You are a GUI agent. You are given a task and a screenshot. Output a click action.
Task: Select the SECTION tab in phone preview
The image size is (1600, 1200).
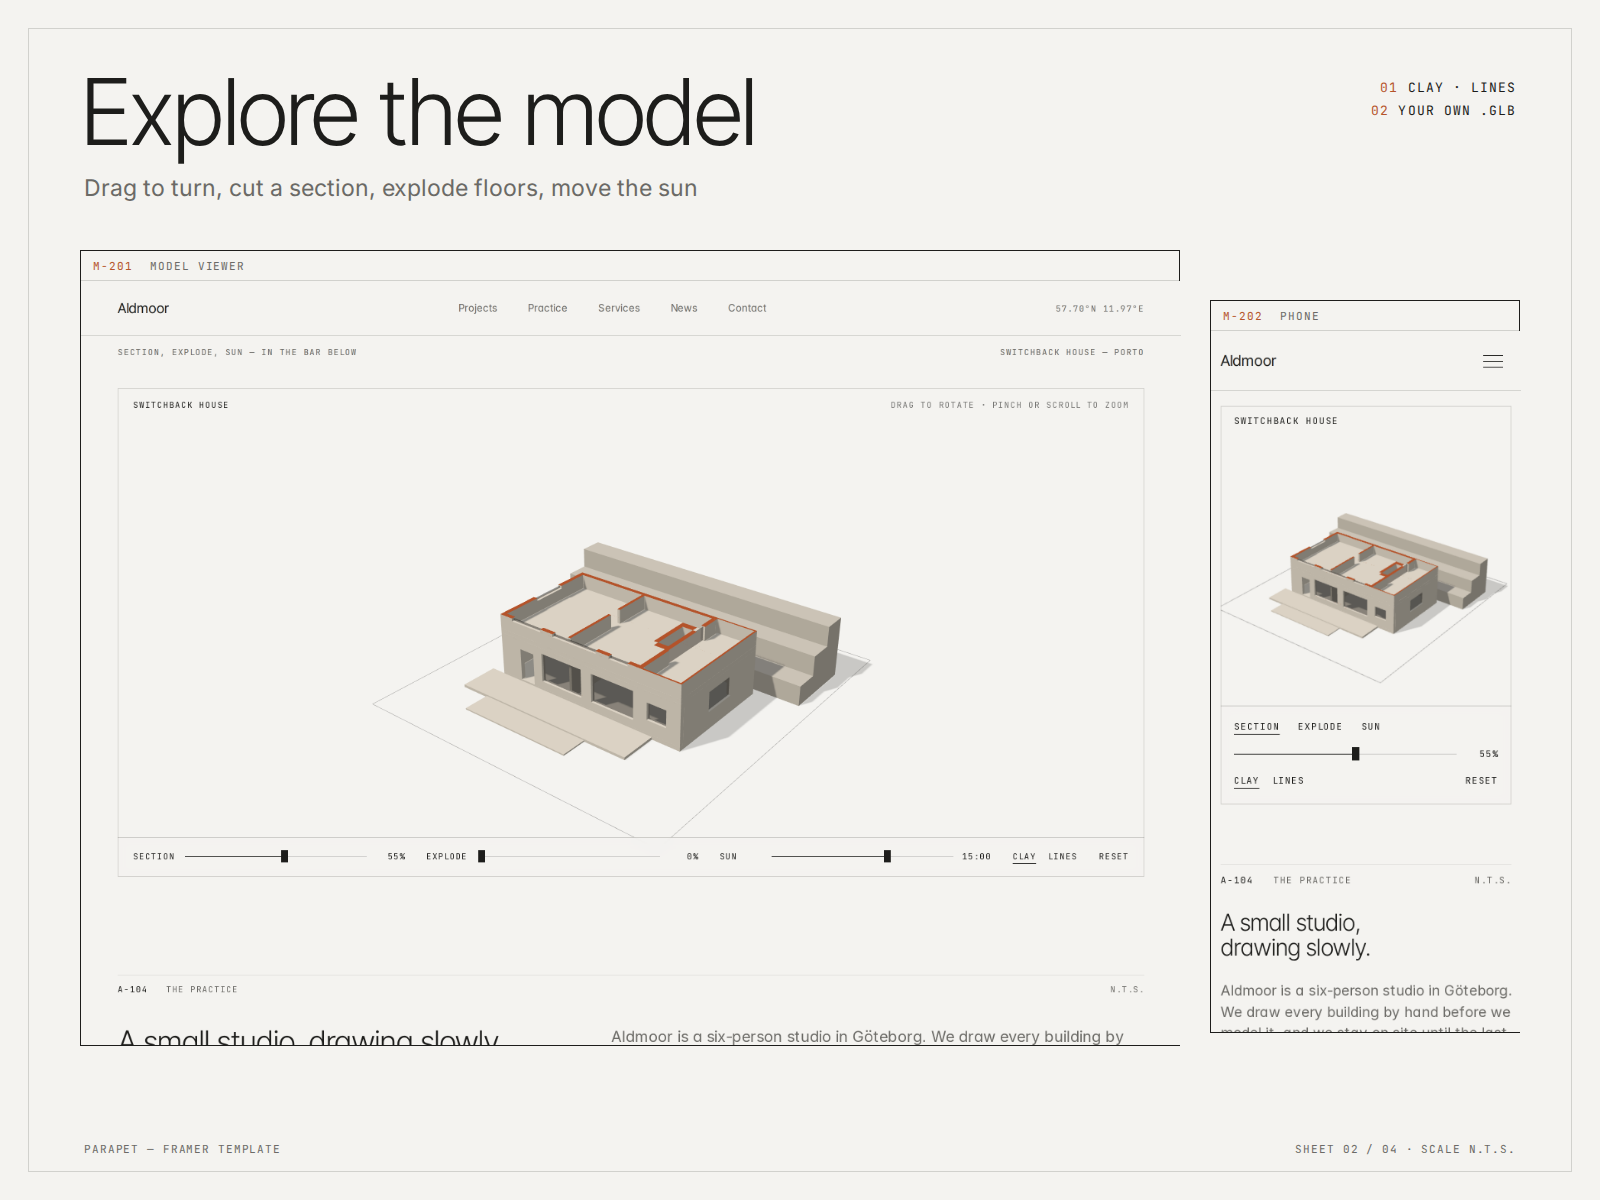pyautogui.click(x=1256, y=727)
